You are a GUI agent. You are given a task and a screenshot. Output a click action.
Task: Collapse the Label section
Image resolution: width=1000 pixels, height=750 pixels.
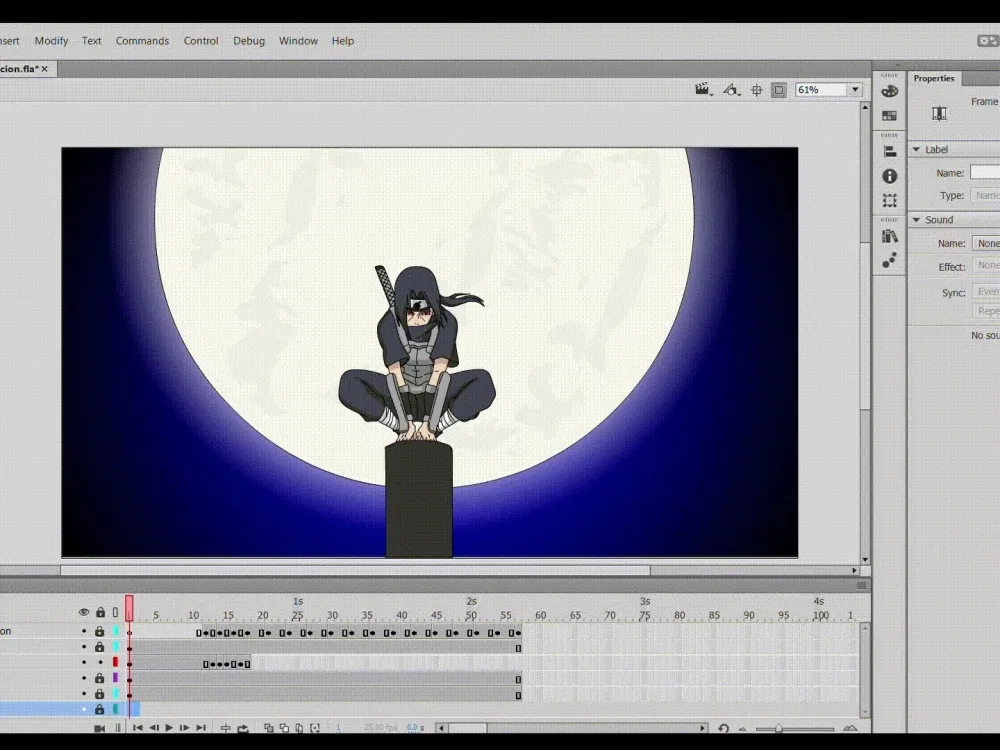point(916,149)
